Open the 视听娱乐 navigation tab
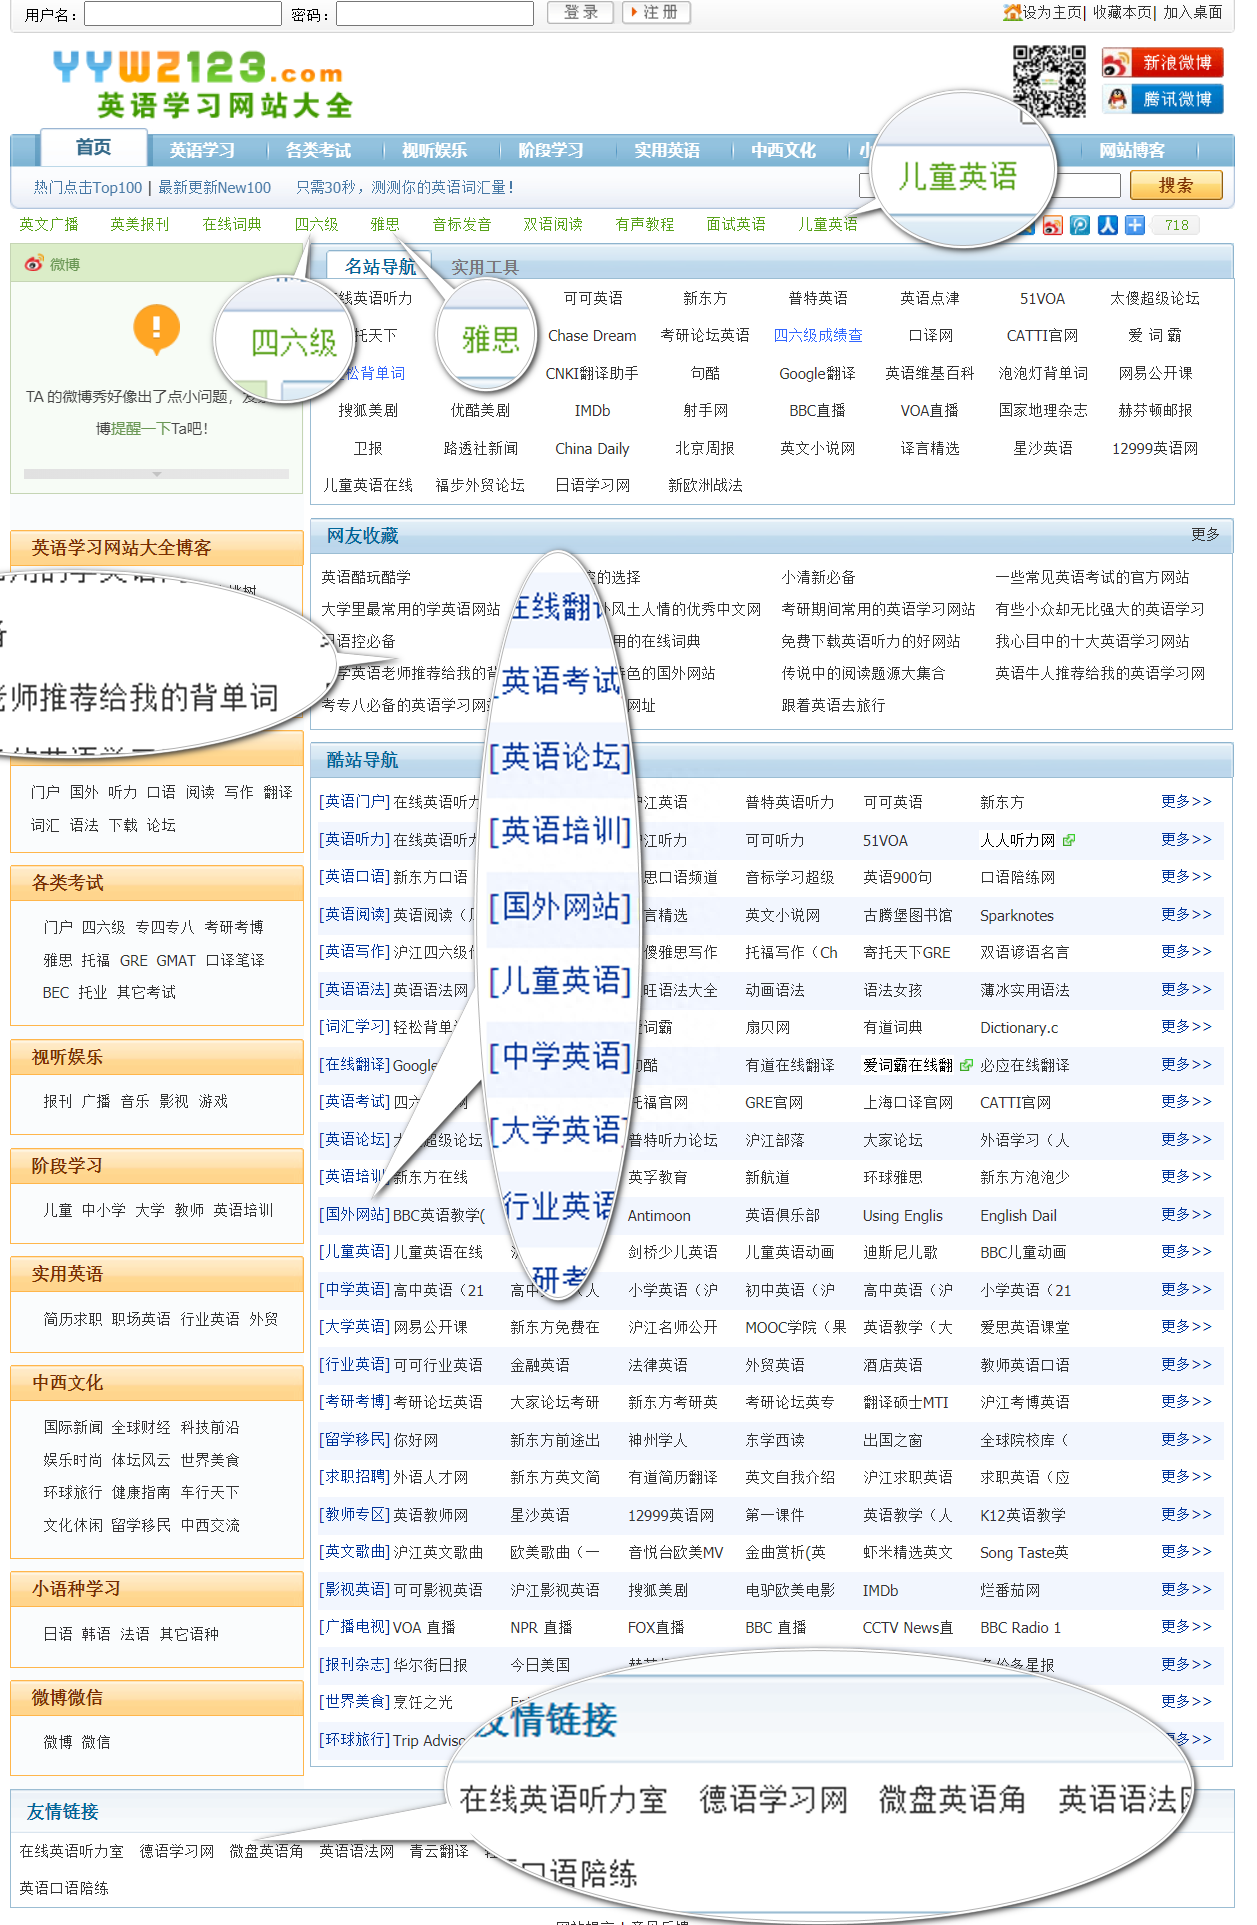 tap(434, 150)
